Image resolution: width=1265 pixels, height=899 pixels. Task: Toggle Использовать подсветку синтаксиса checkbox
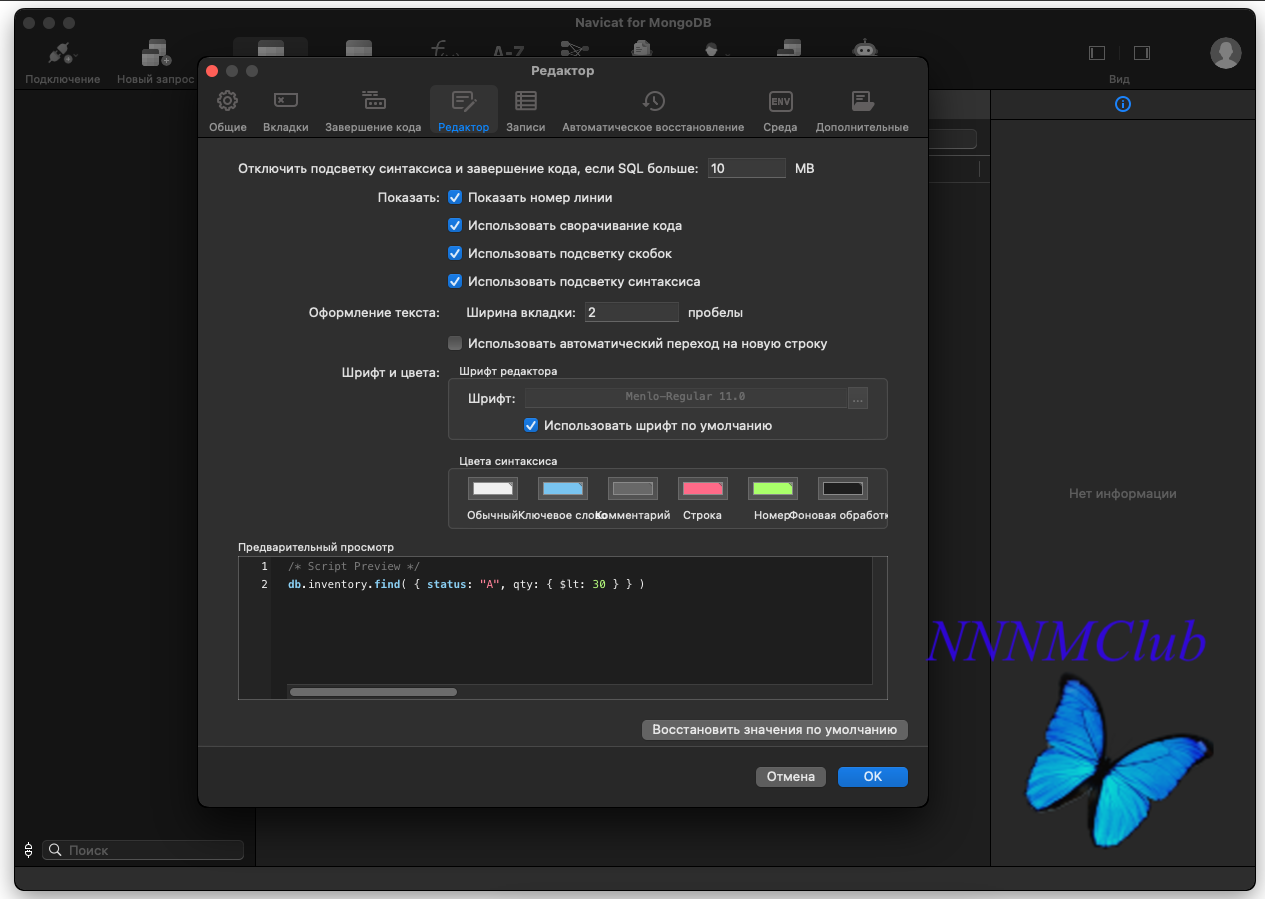455,281
